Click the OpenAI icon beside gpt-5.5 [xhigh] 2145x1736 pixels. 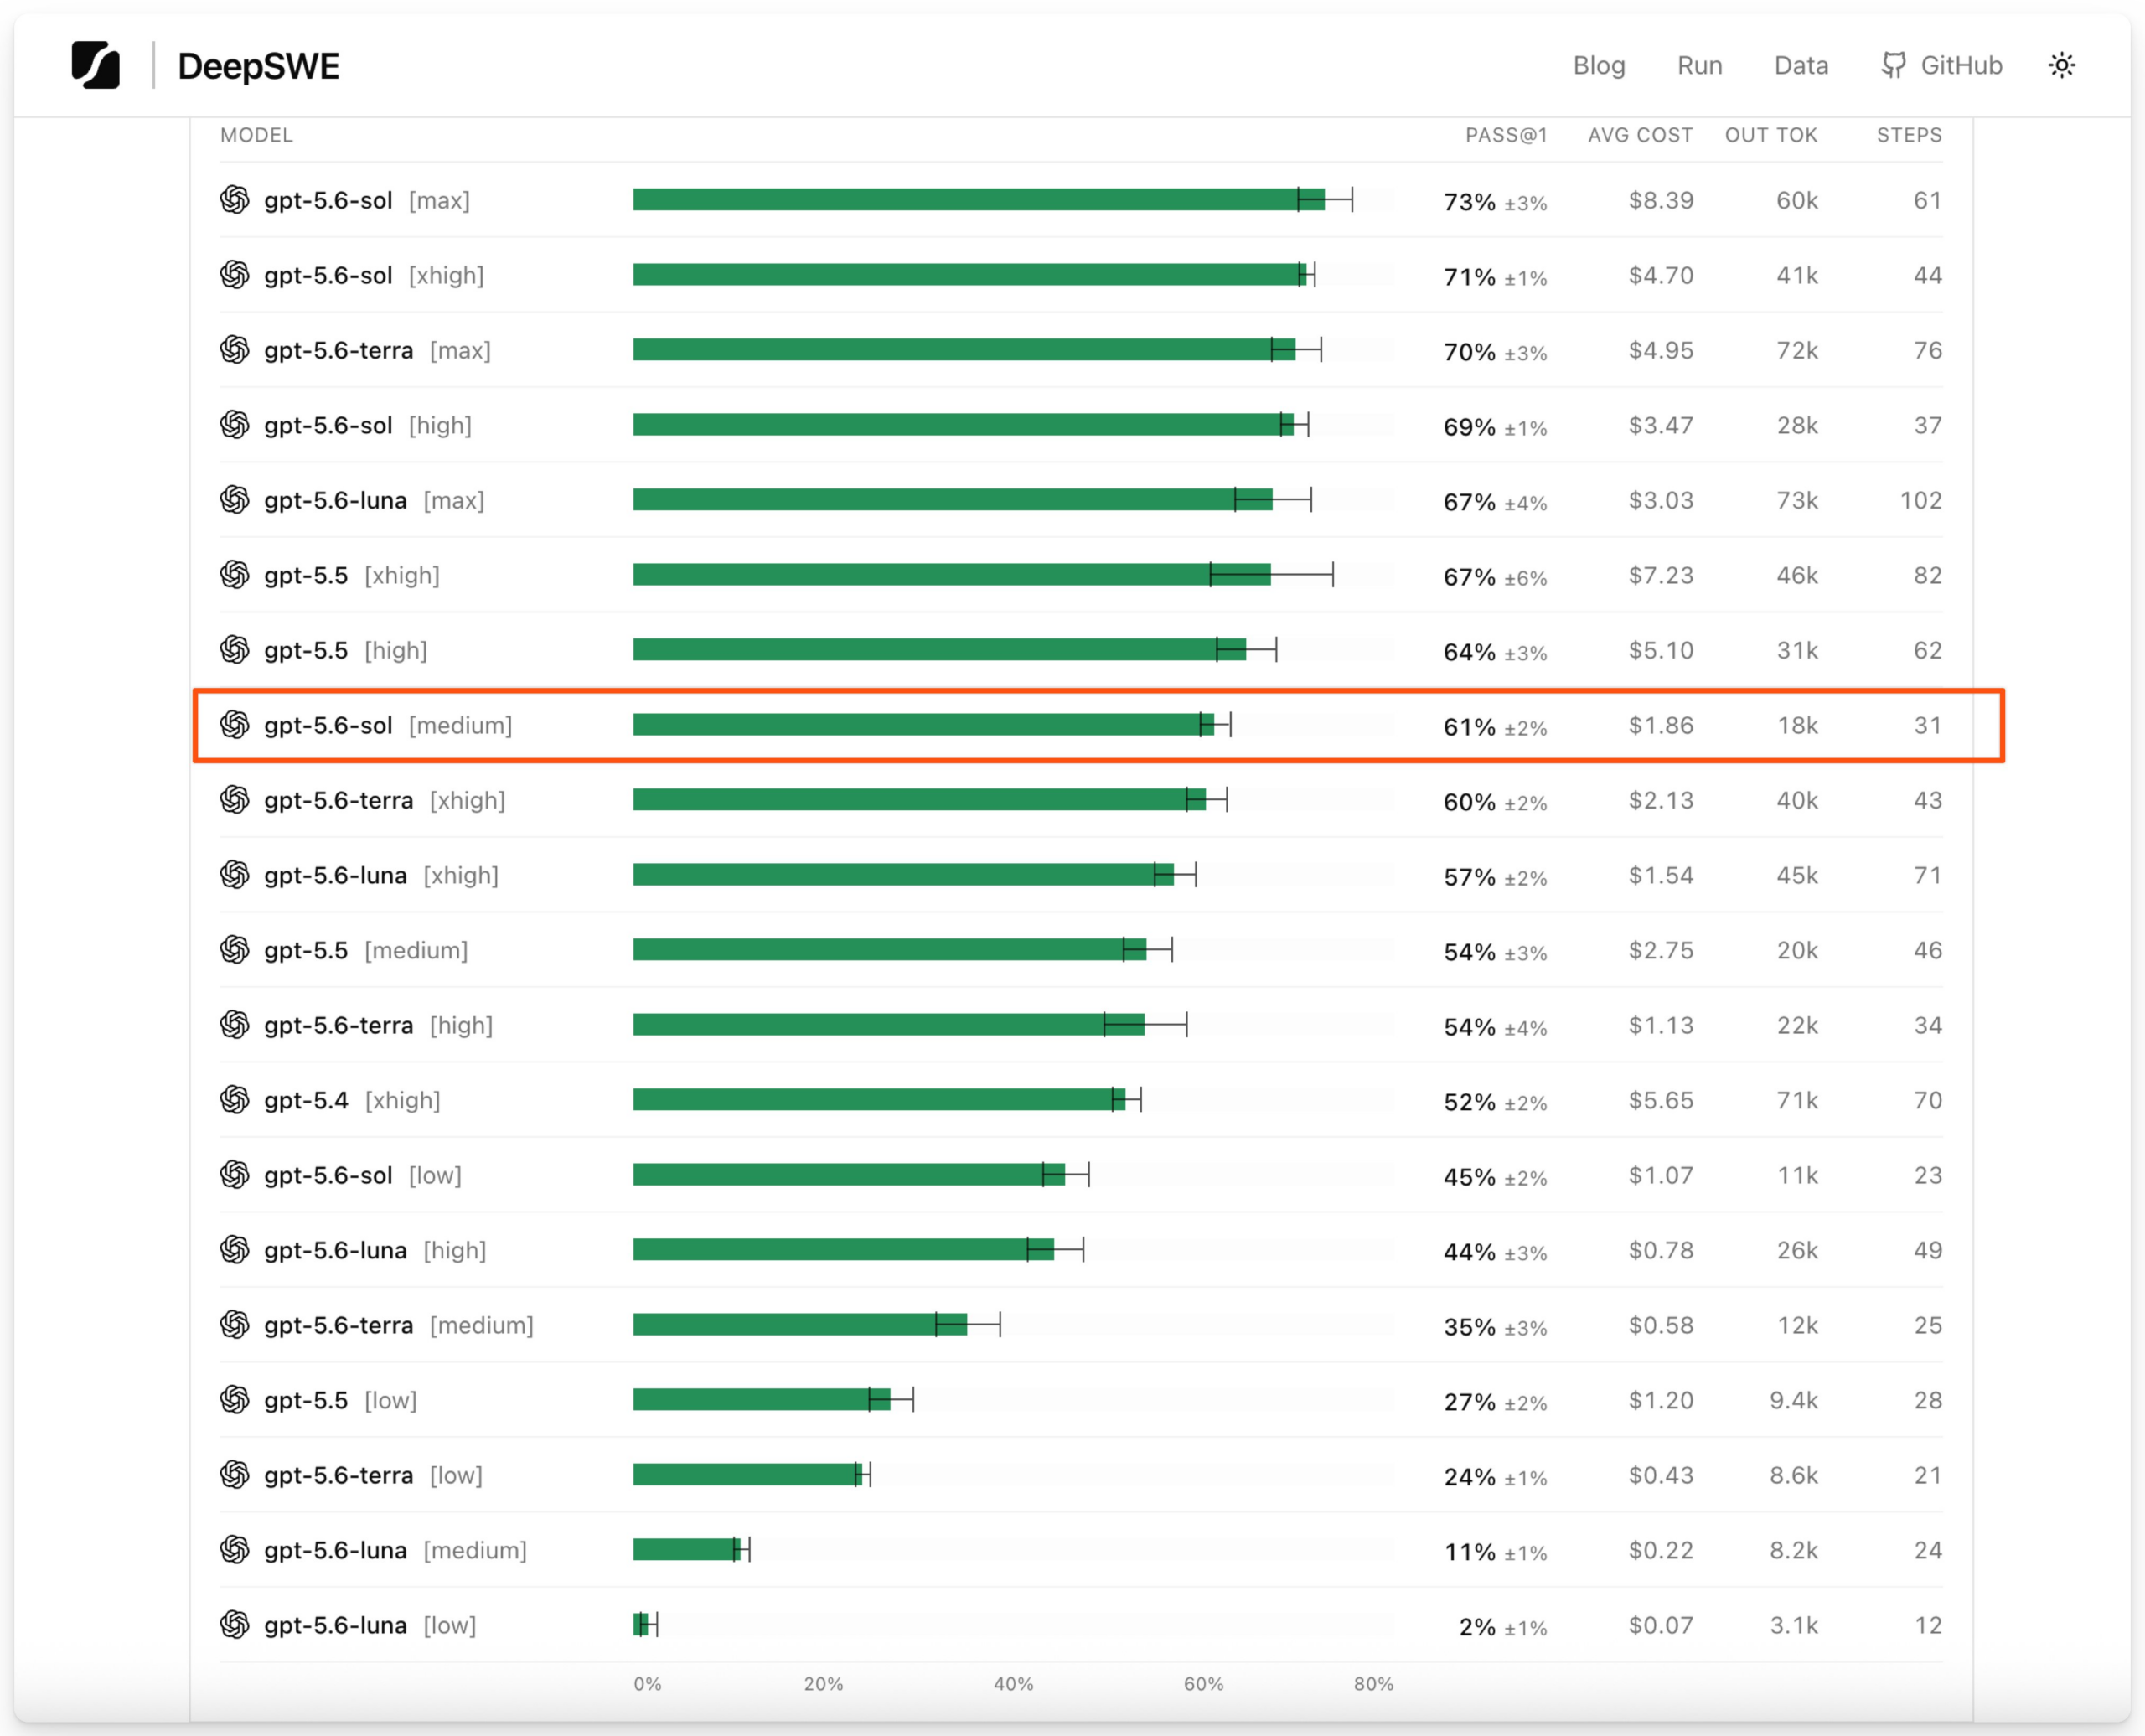[235, 575]
